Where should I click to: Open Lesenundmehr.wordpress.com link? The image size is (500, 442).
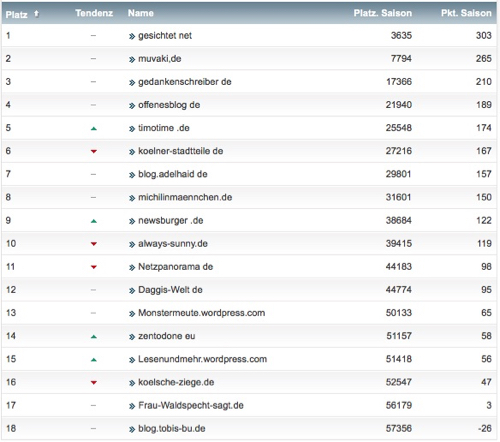203,359
